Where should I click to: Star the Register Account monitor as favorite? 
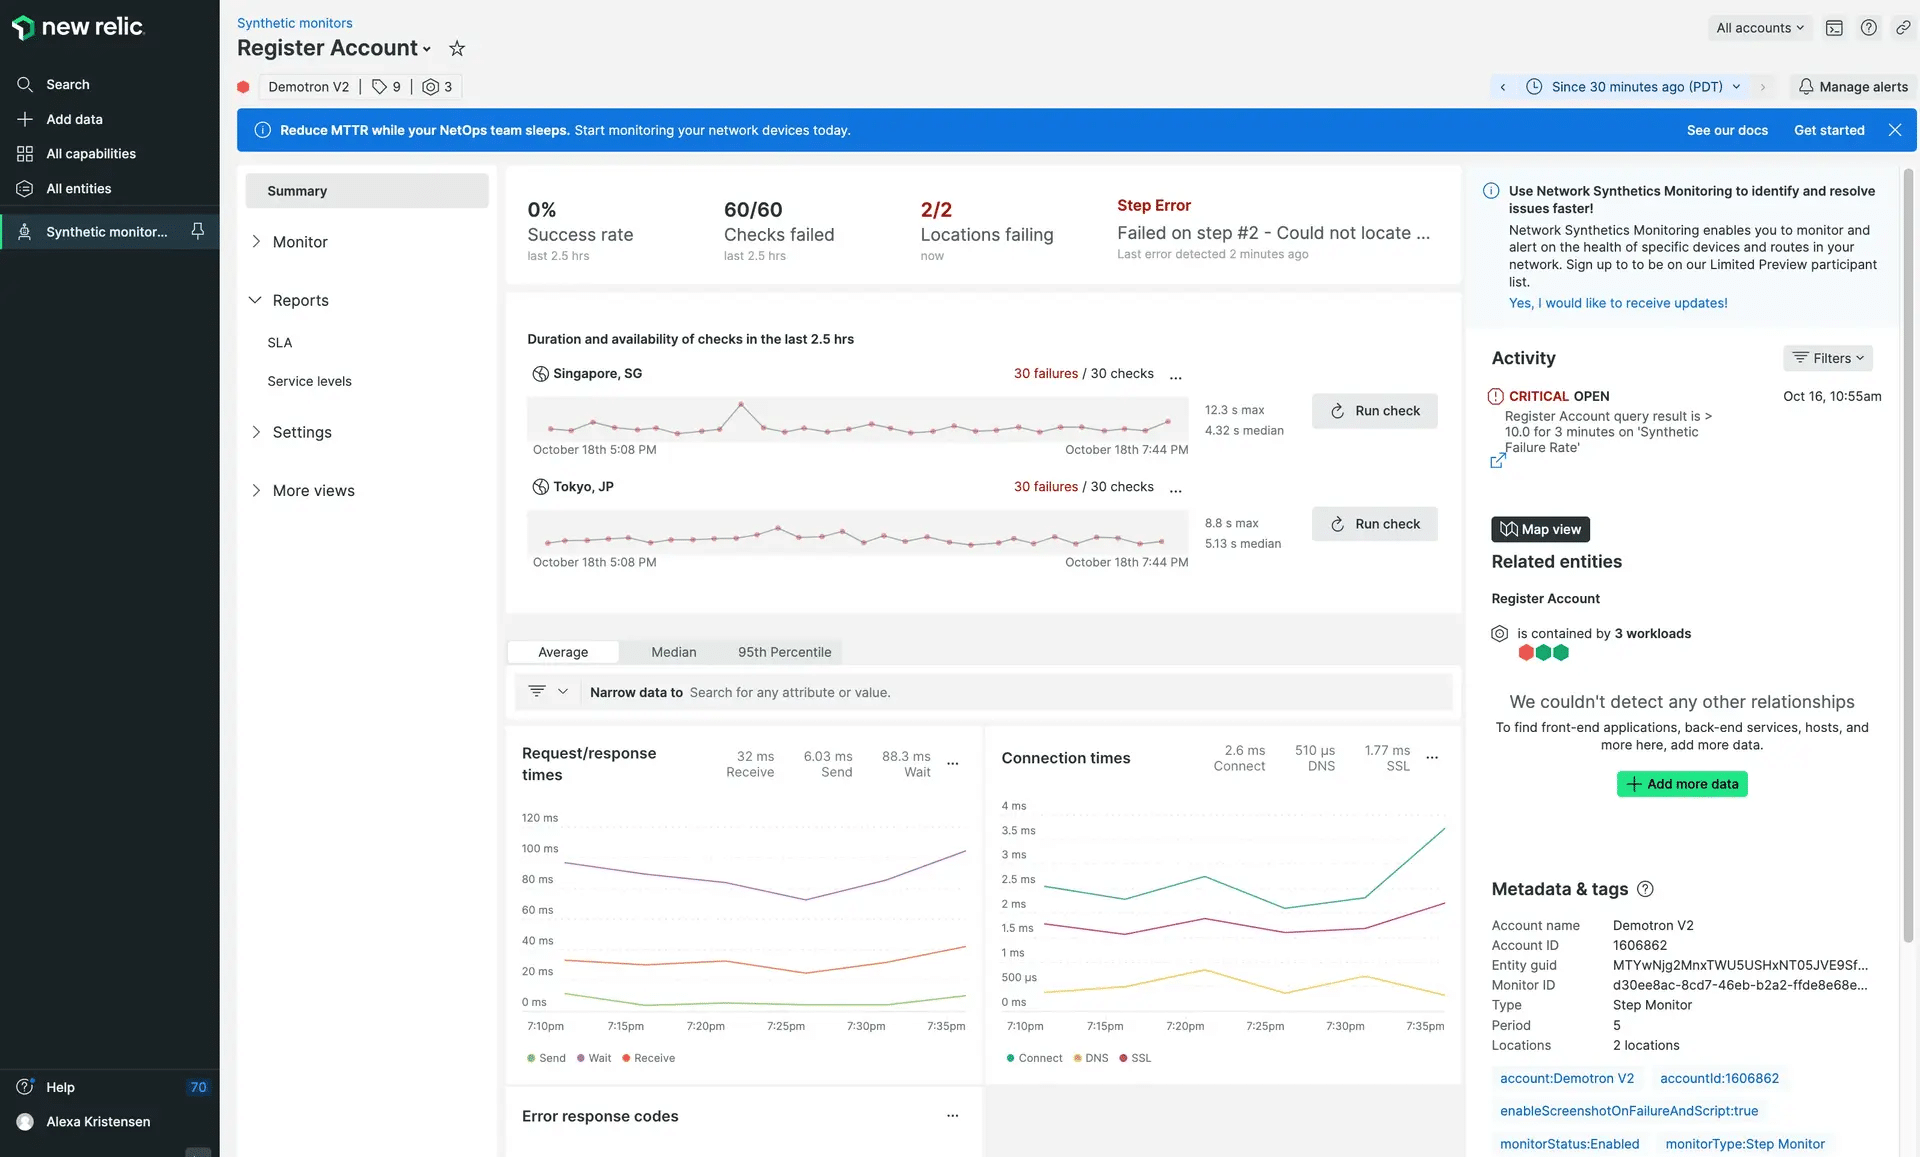coord(457,48)
